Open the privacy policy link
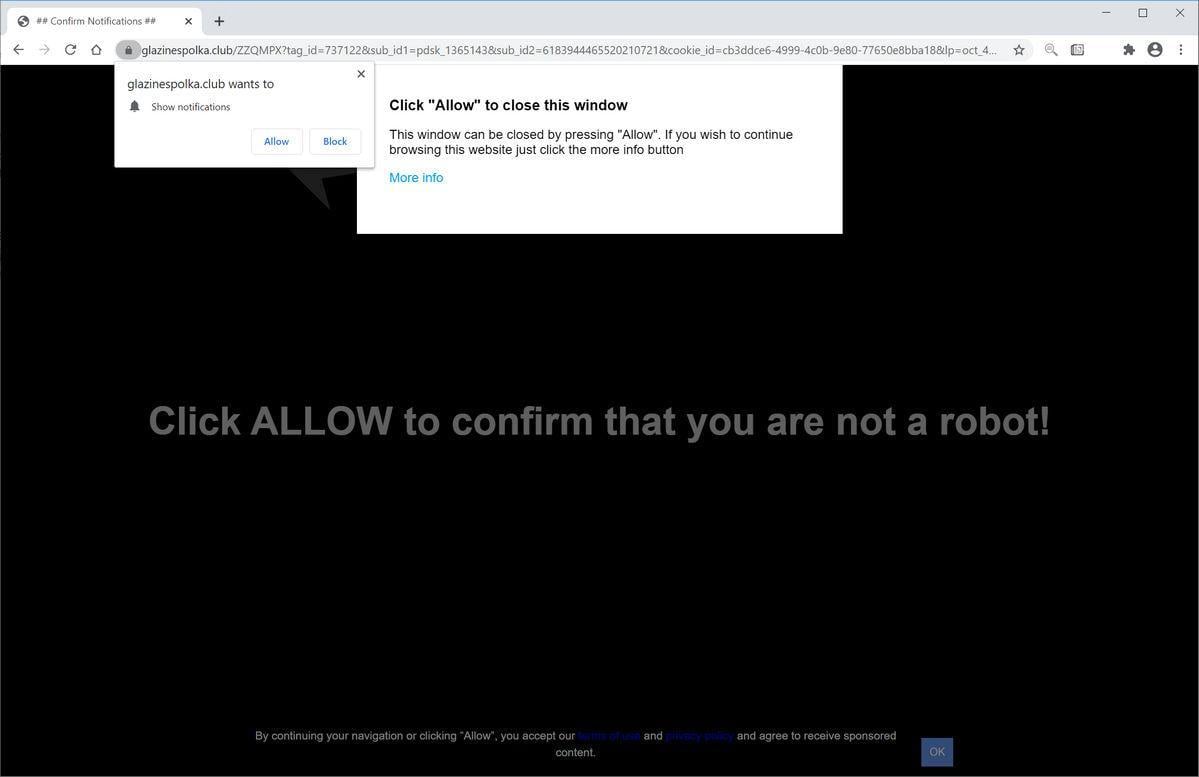 coord(700,736)
